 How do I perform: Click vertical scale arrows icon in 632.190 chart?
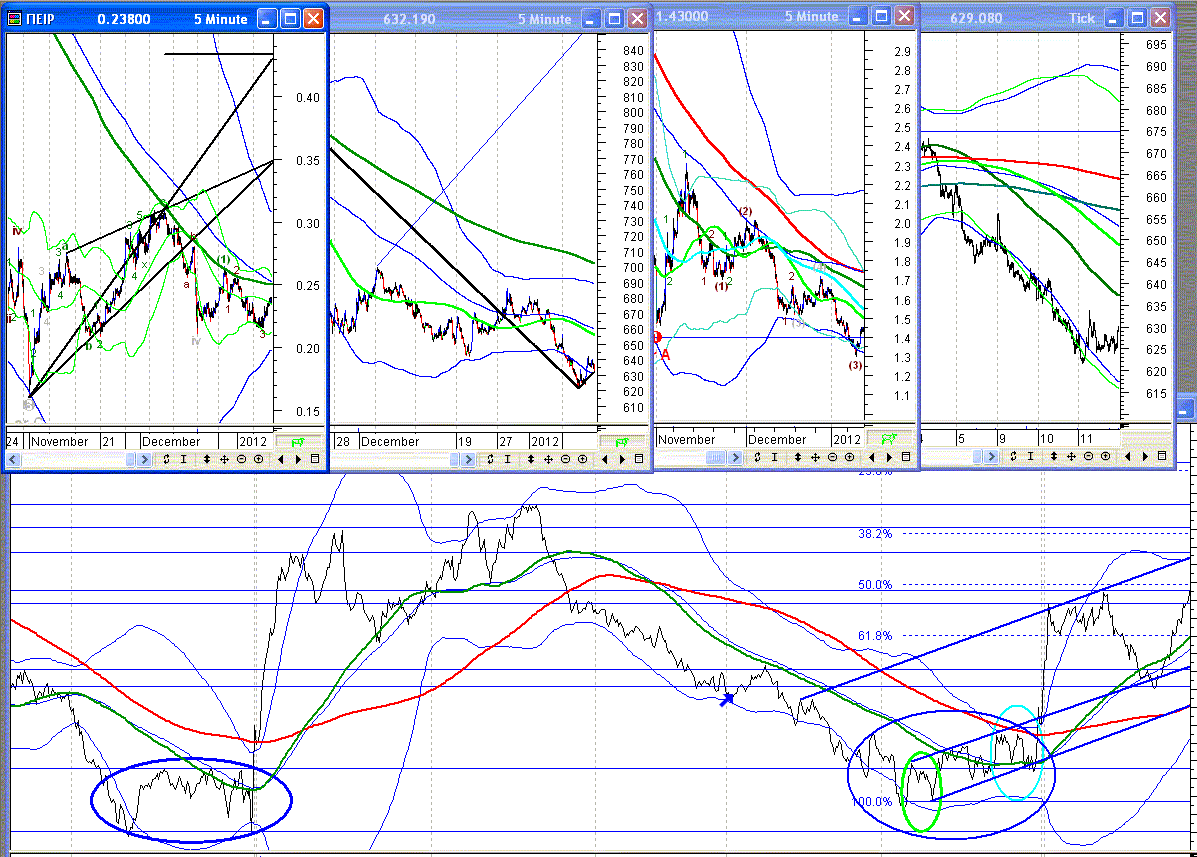[531, 459]
